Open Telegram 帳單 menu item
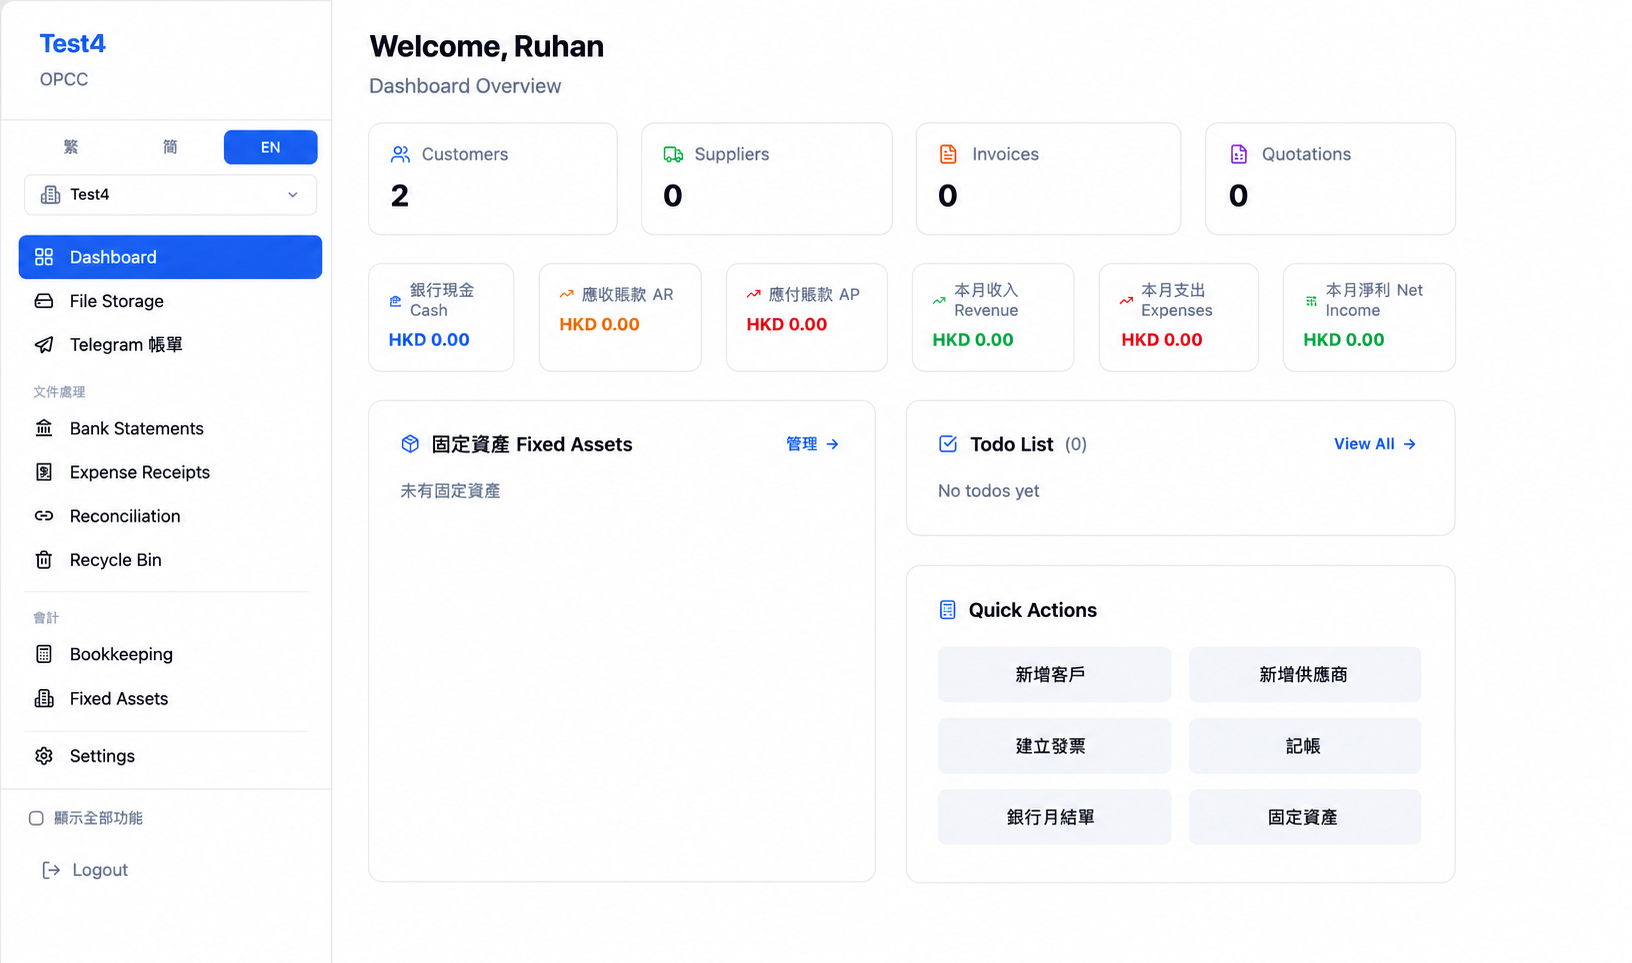The width and height of the screenshot is (1632, 963). click(x=170, y=345)
